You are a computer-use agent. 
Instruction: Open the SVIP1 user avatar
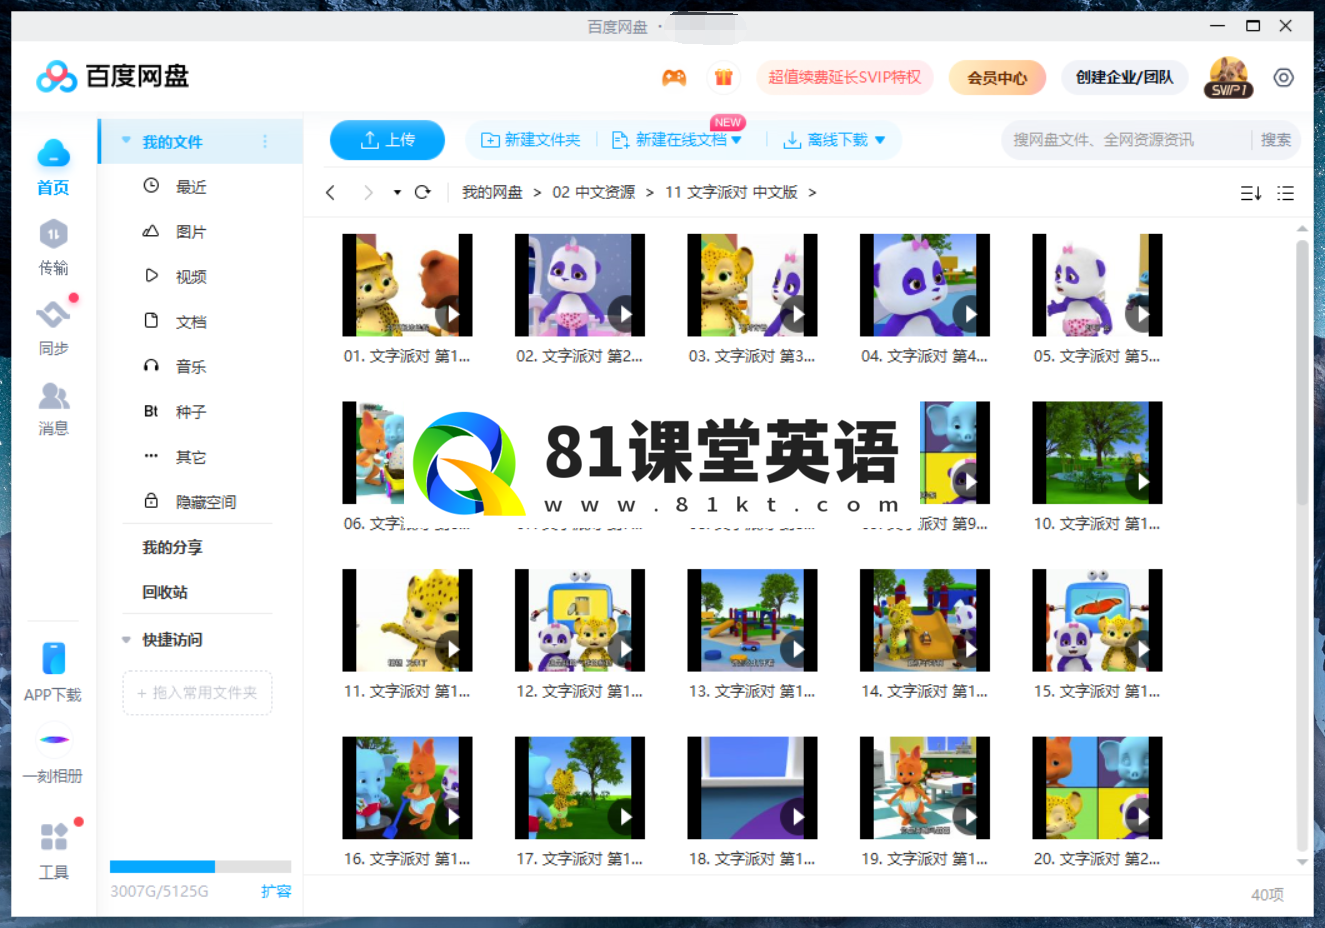pyautogui.click(x=1228, y=77)
